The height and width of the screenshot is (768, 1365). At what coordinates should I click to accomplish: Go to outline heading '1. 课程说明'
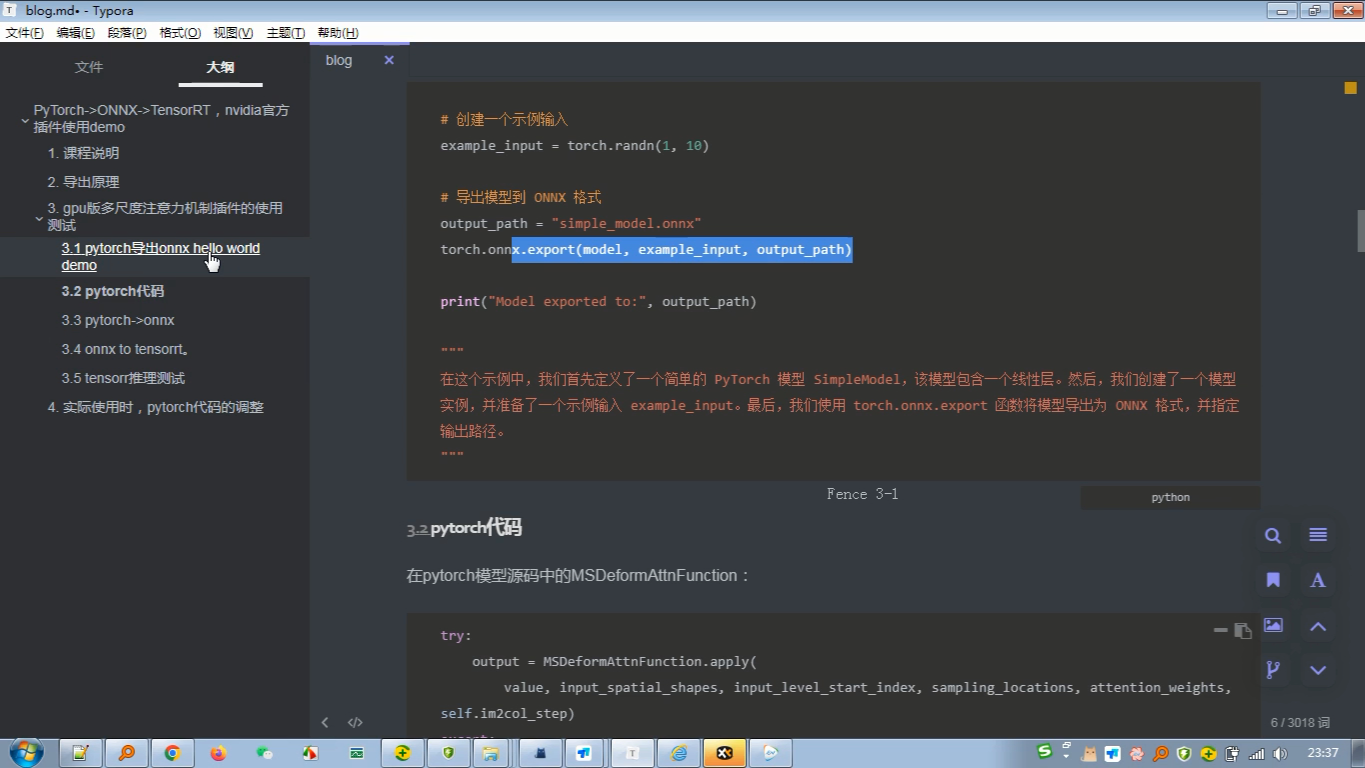[x=83, y=153]
